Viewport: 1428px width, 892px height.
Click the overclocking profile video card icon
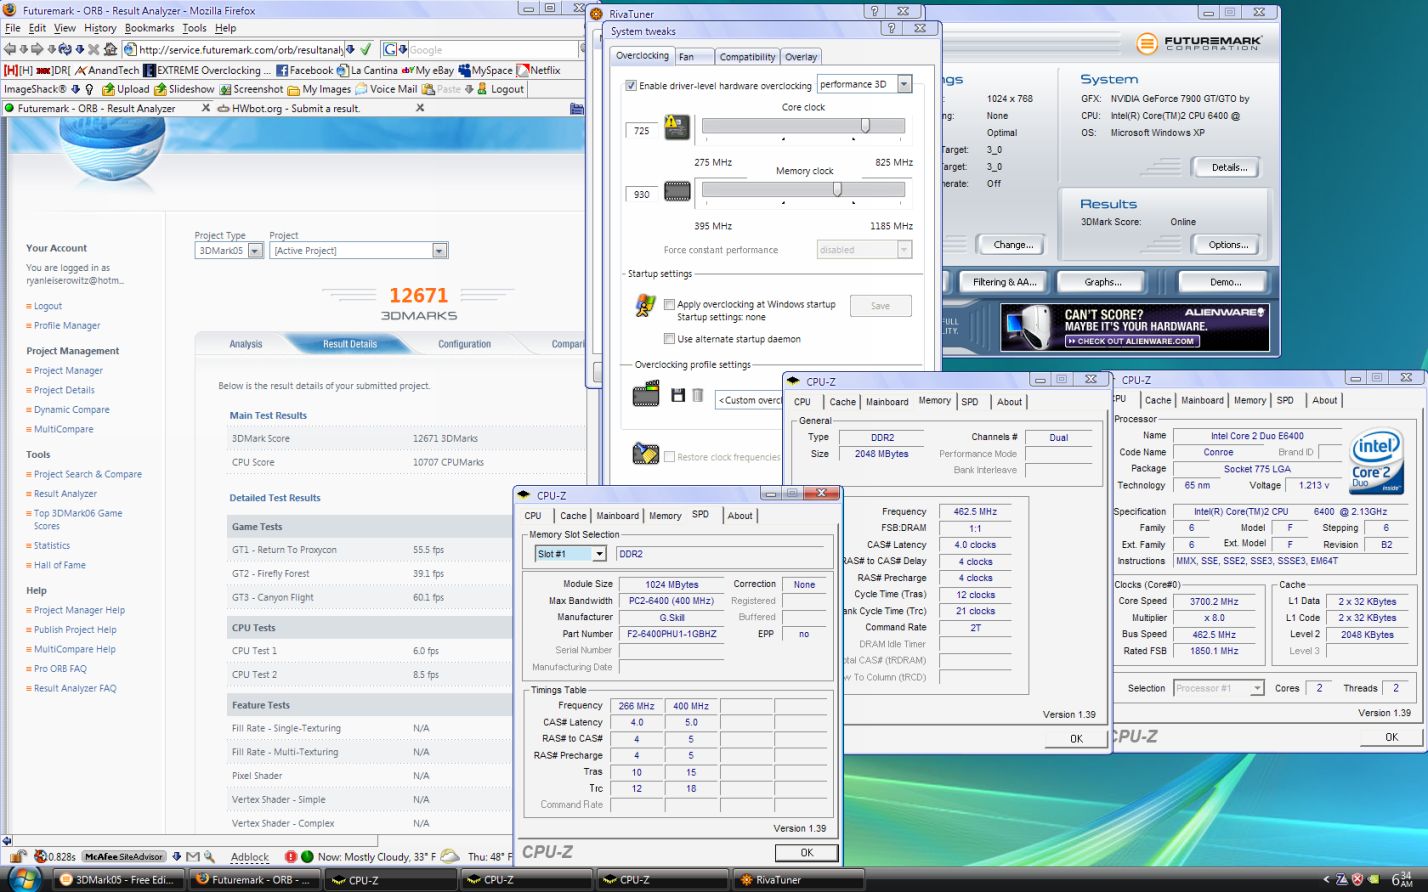tap(646, 394)
